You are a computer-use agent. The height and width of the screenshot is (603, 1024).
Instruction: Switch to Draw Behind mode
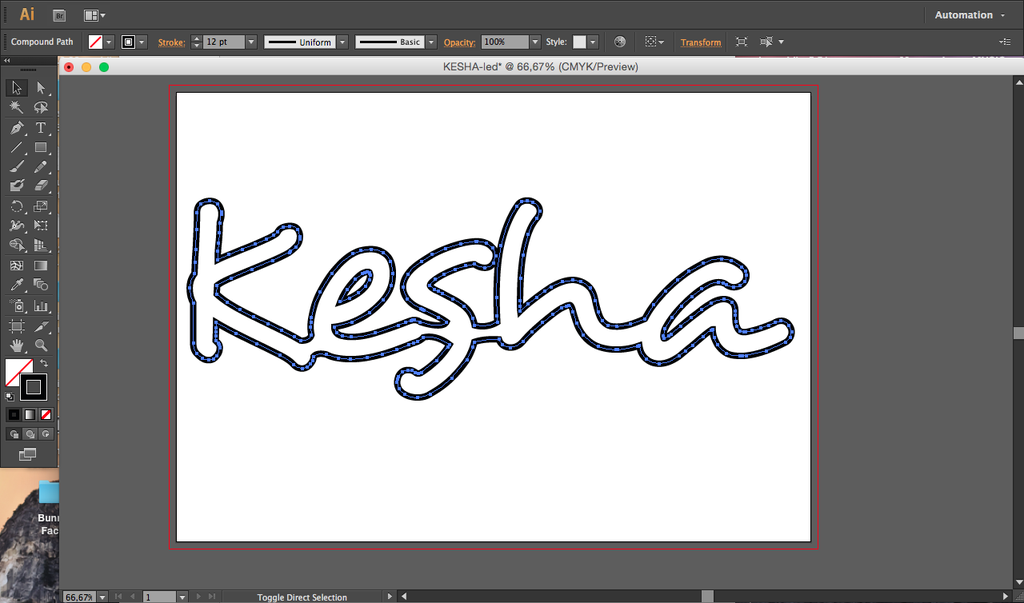coord(30,434)
